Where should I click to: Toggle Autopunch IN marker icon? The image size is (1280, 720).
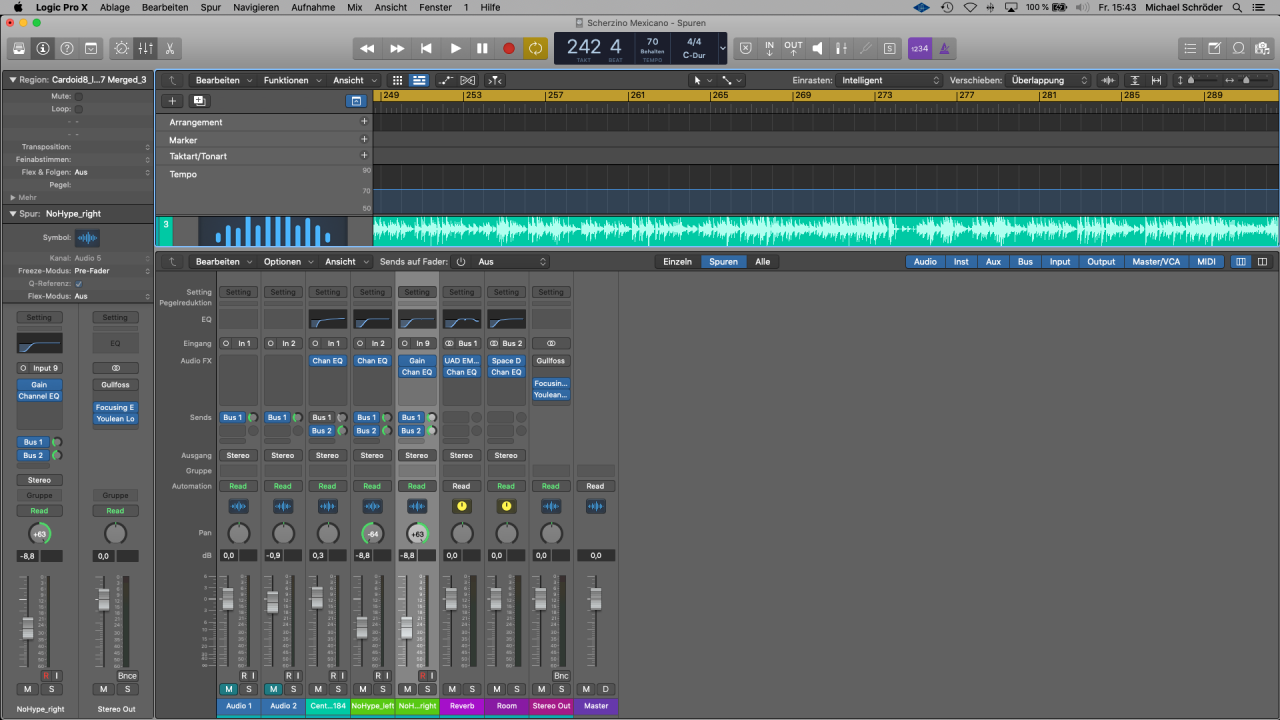click(769, 48)
